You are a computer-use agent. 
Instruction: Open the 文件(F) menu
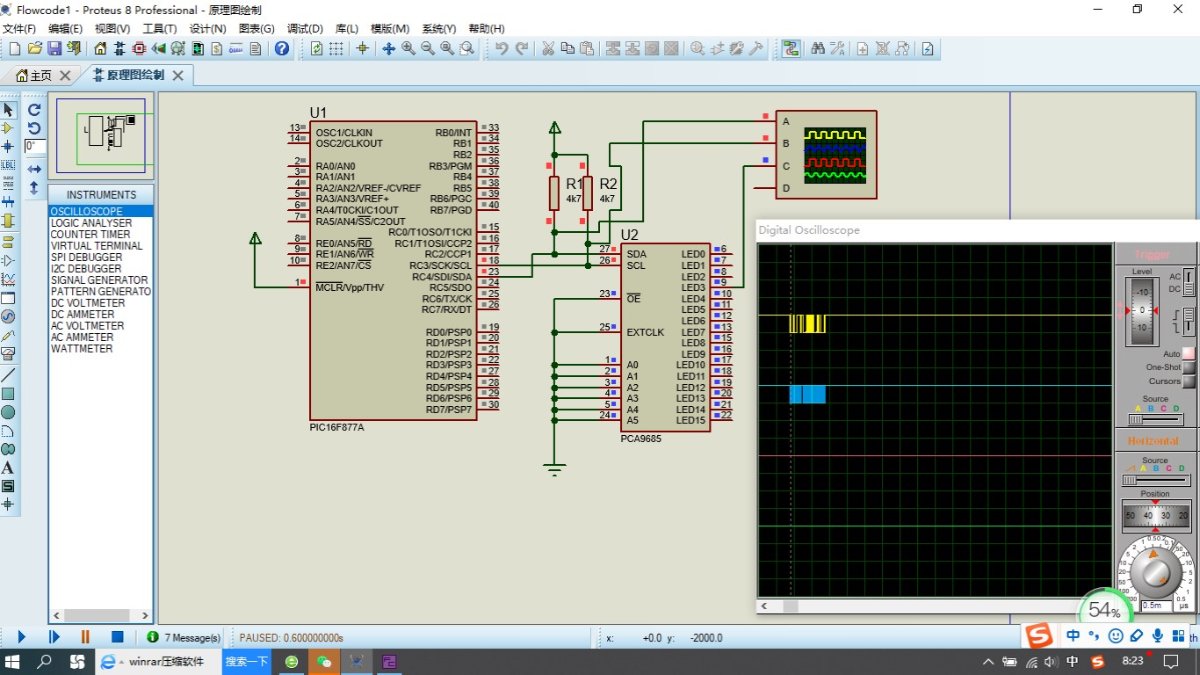pyautogui.click(x=19, y=29)
